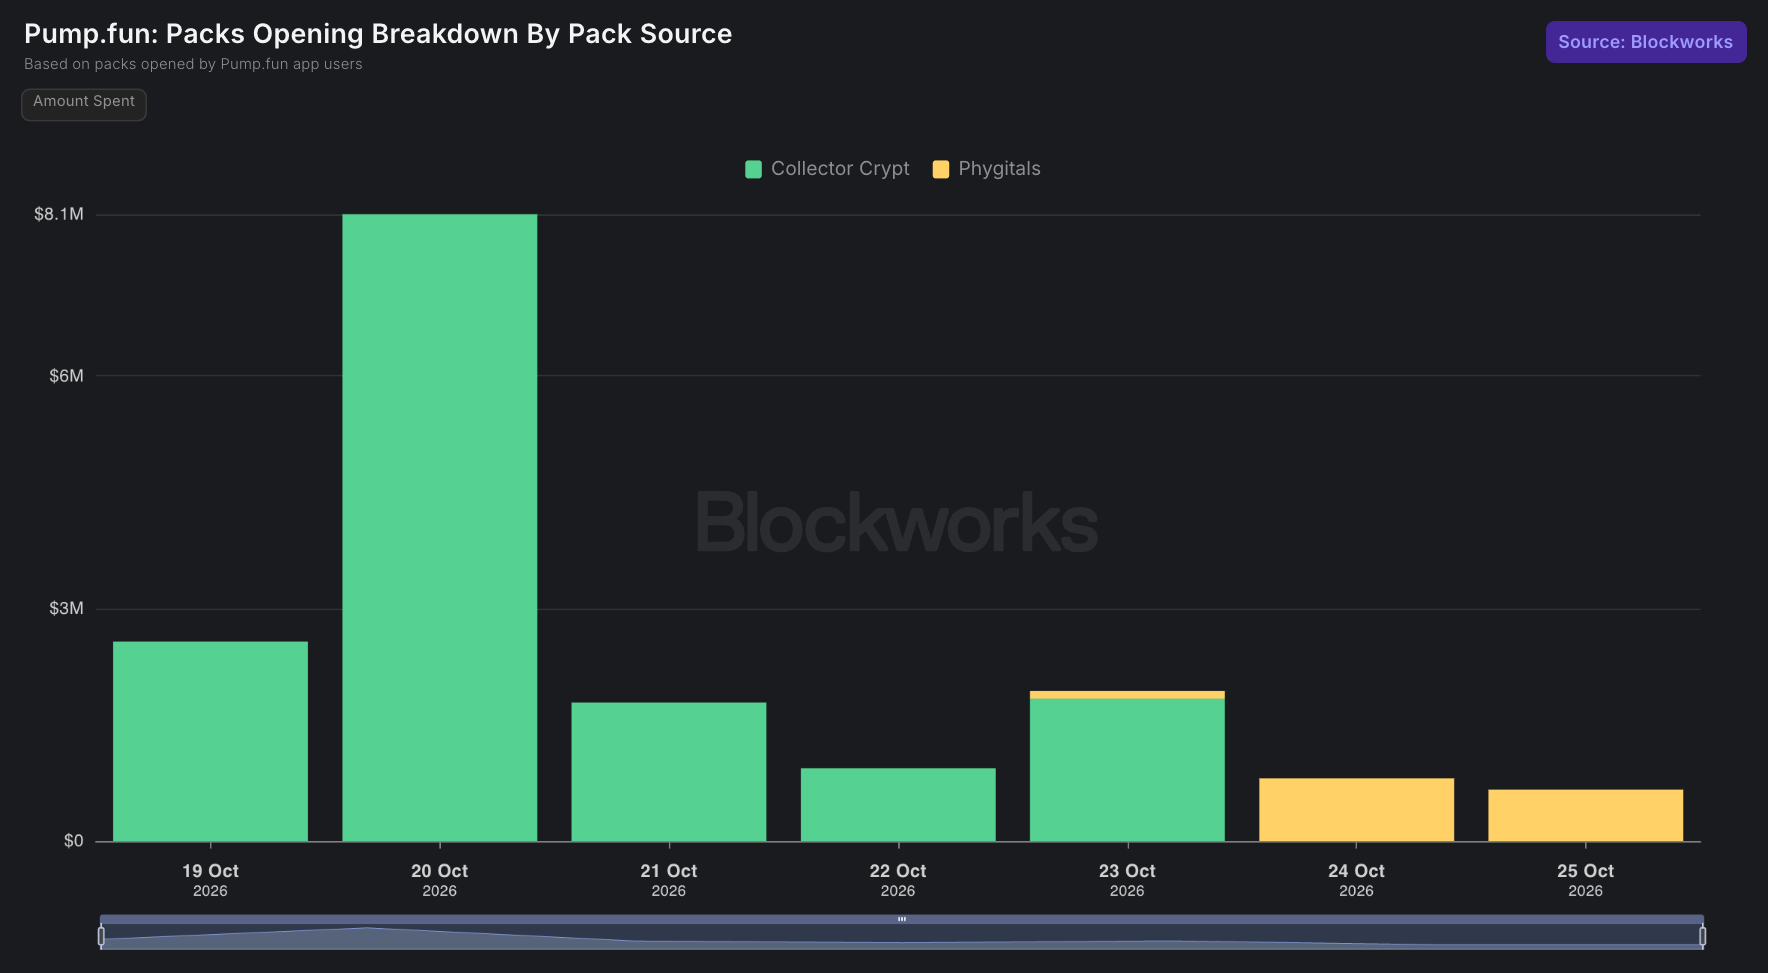
Task: Click the green Collector Crypt legend swatch
Action: coord(754,169)
